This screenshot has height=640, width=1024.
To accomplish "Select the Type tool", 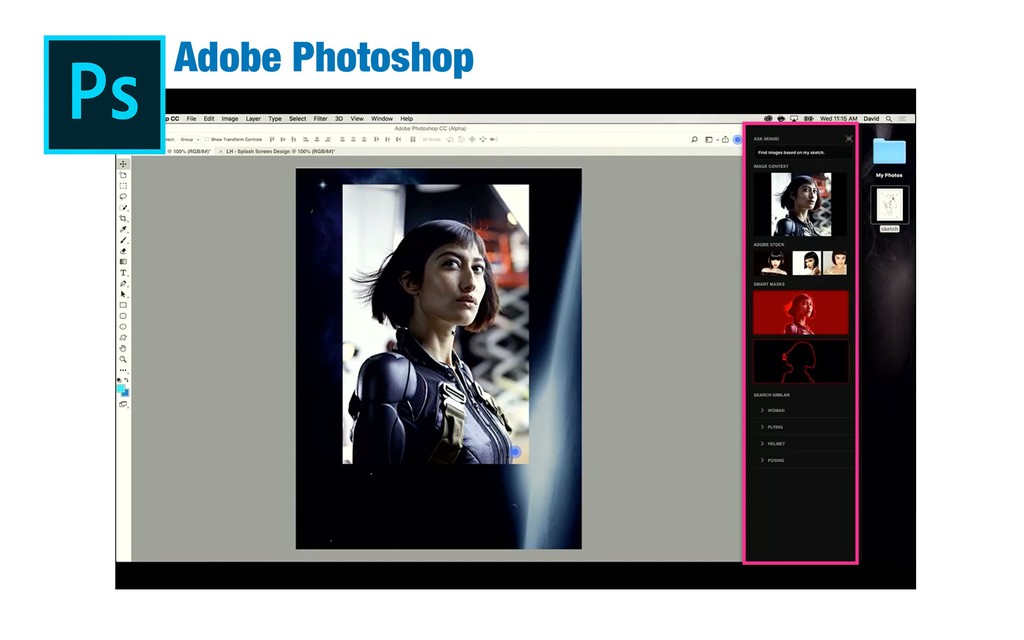I will pyautogui.click(x=123, y=273).
